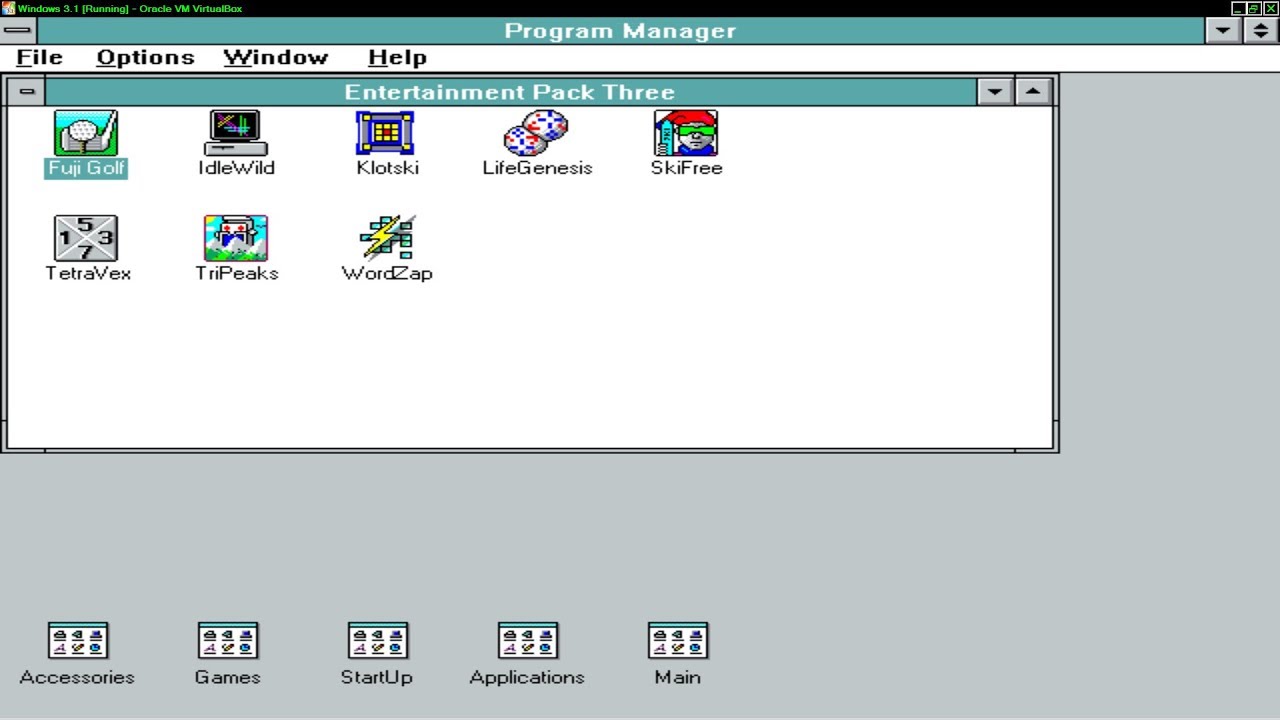The height and width of the screenshot is (720, 1280).
Task: Restore Program Manager with the double-arrow button
Action: point(1262,30)
